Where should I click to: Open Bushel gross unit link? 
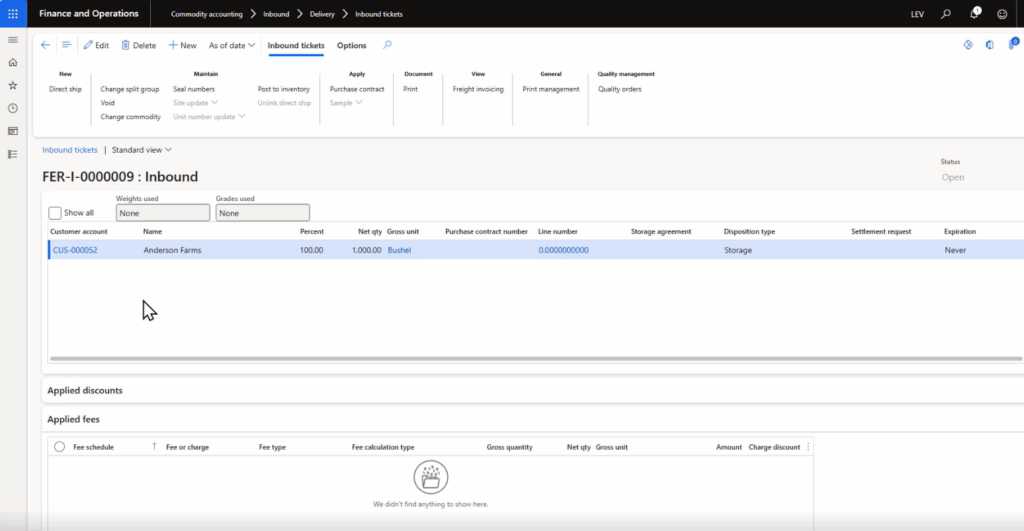[399, 250]
